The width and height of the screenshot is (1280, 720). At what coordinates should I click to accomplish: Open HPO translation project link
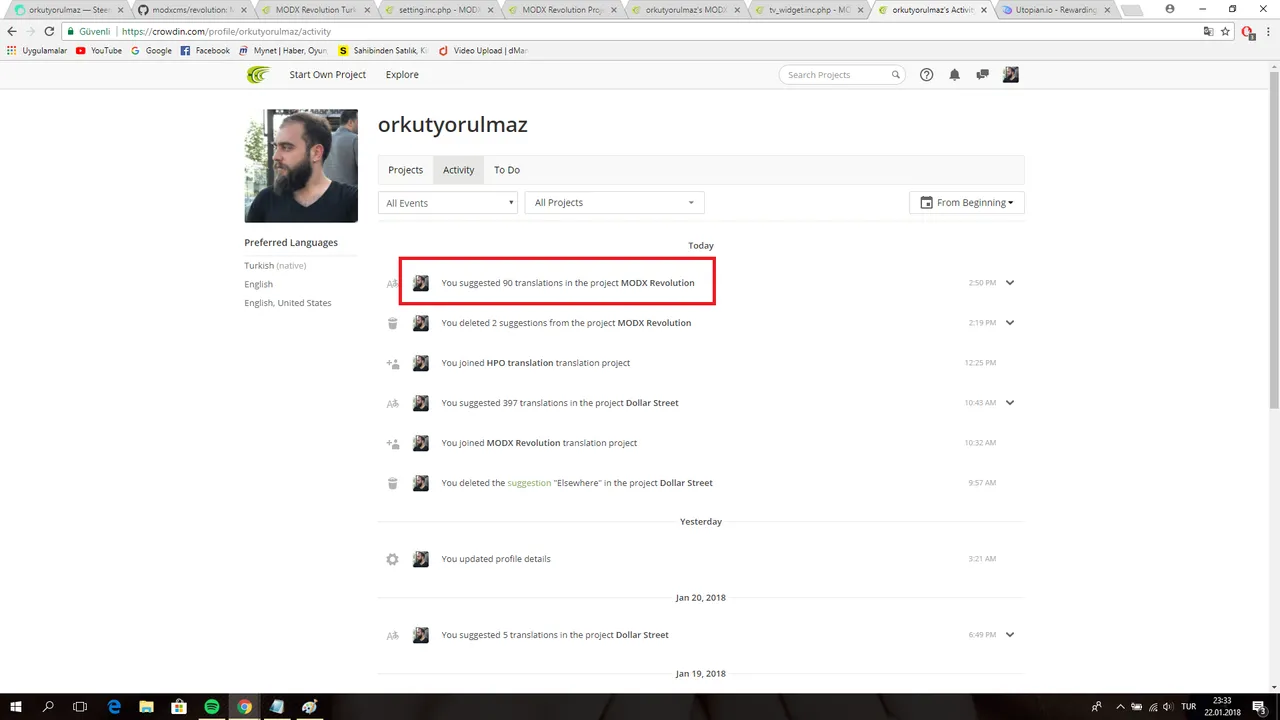click(520, 363)
